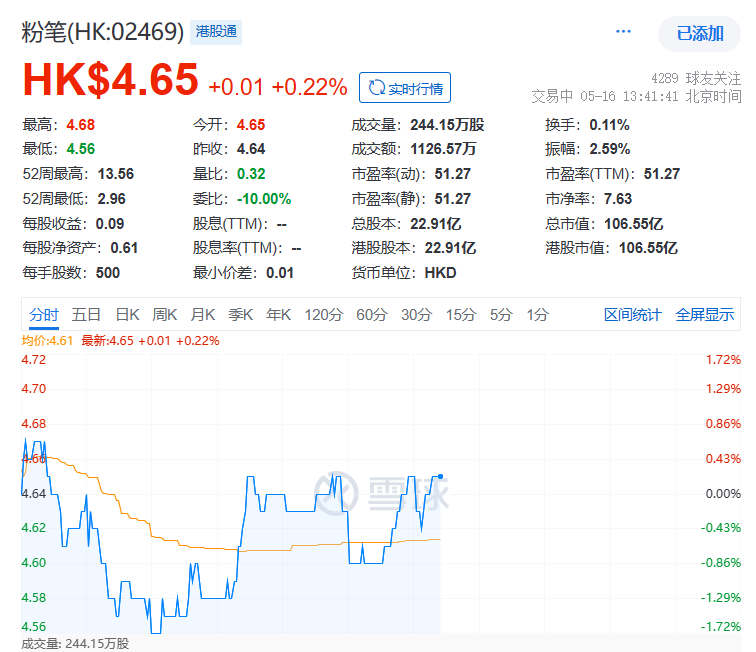
Task: Click the 量比 value 0.32
Action: pos(251,174)
